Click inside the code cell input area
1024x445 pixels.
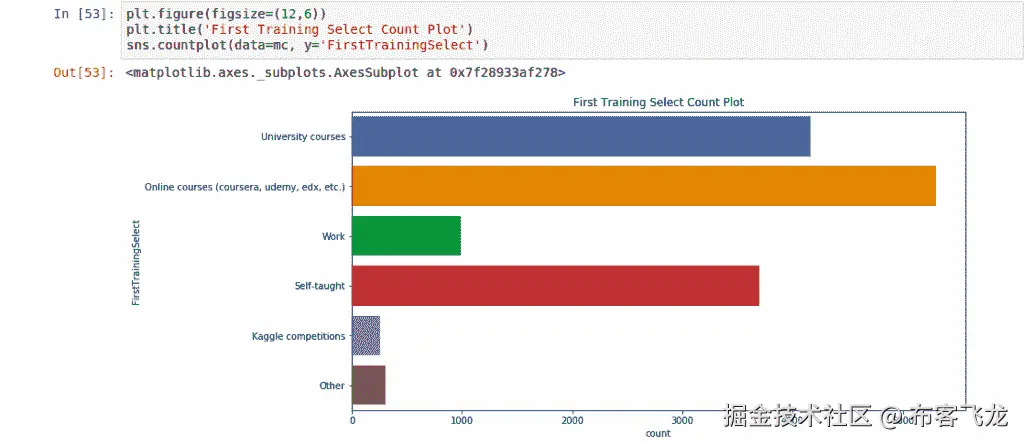click(x=572, y=29)
